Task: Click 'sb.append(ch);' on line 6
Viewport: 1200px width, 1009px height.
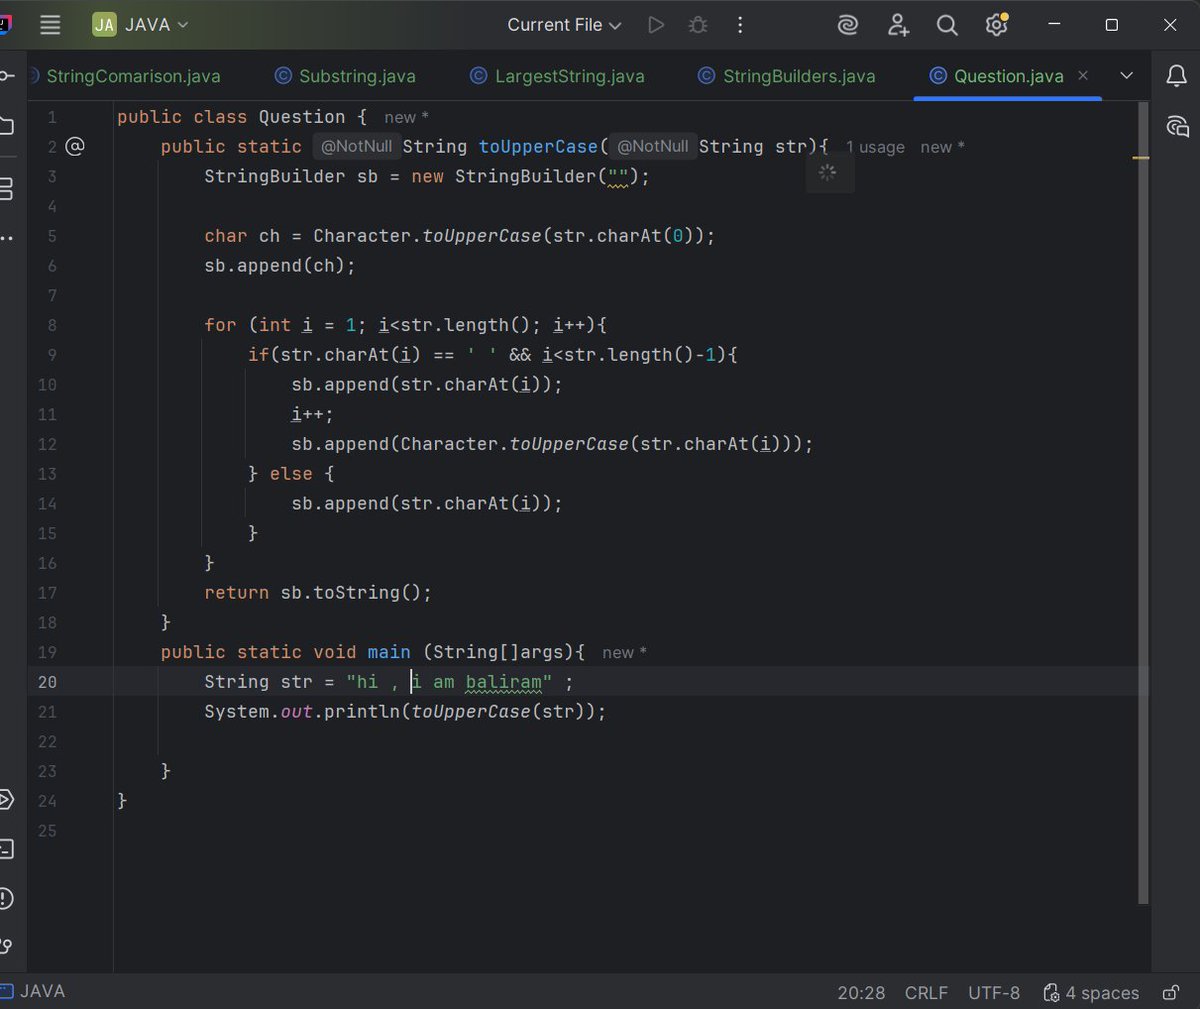Action: click(280, 266)
